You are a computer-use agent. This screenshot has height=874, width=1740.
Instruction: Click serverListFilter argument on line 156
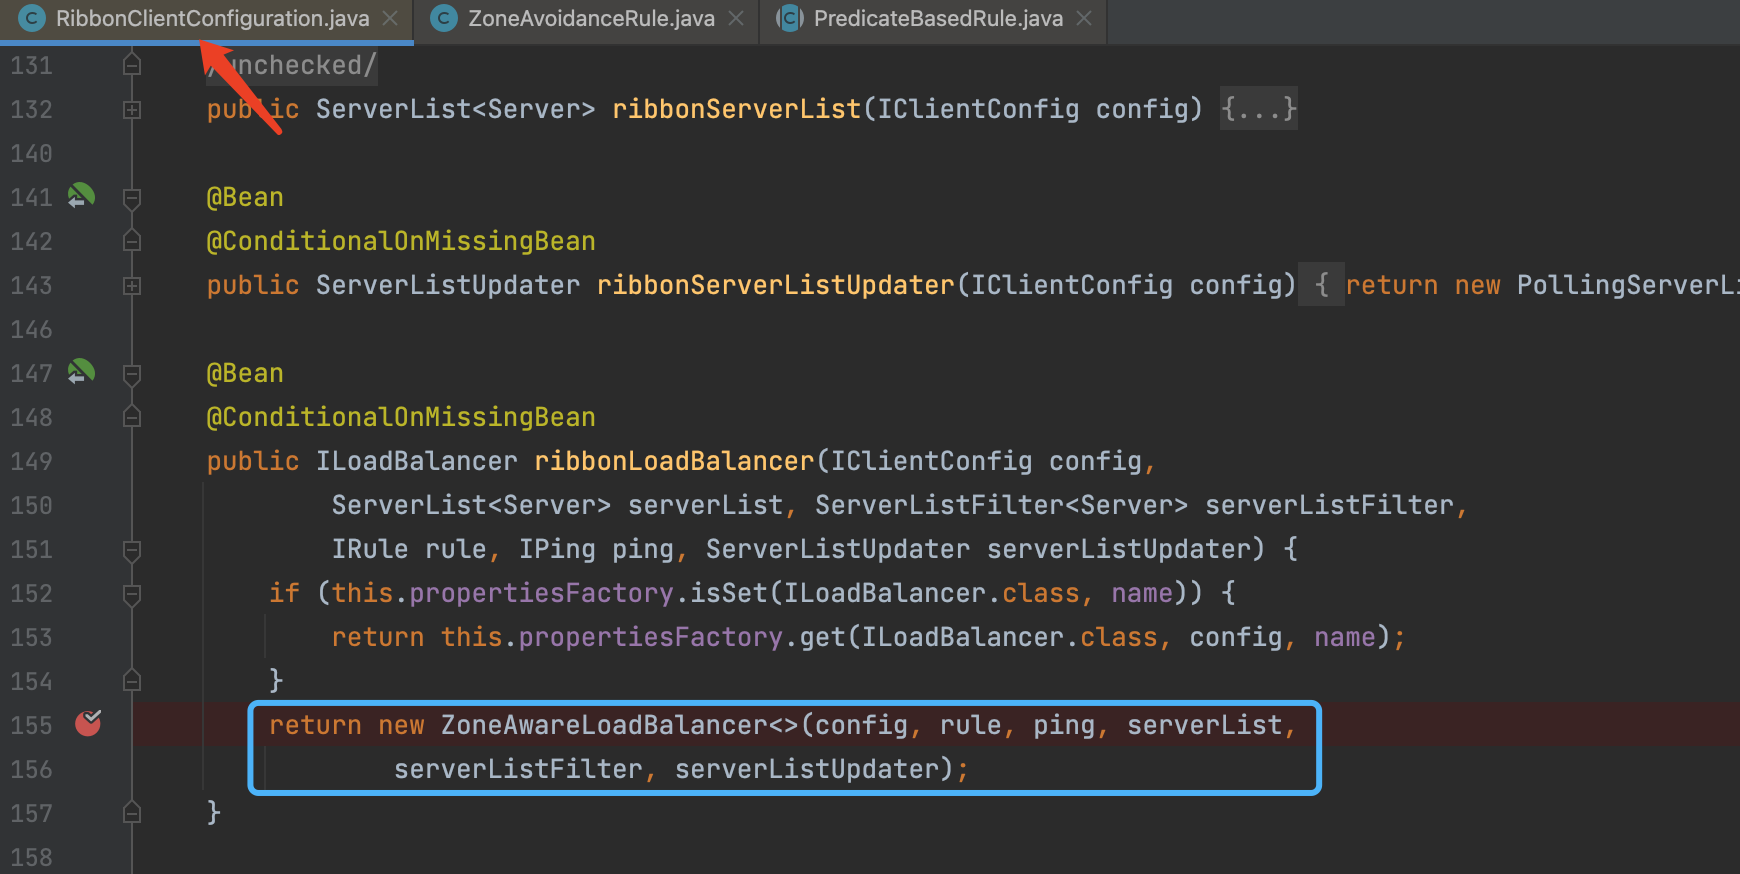click(518, 769)
